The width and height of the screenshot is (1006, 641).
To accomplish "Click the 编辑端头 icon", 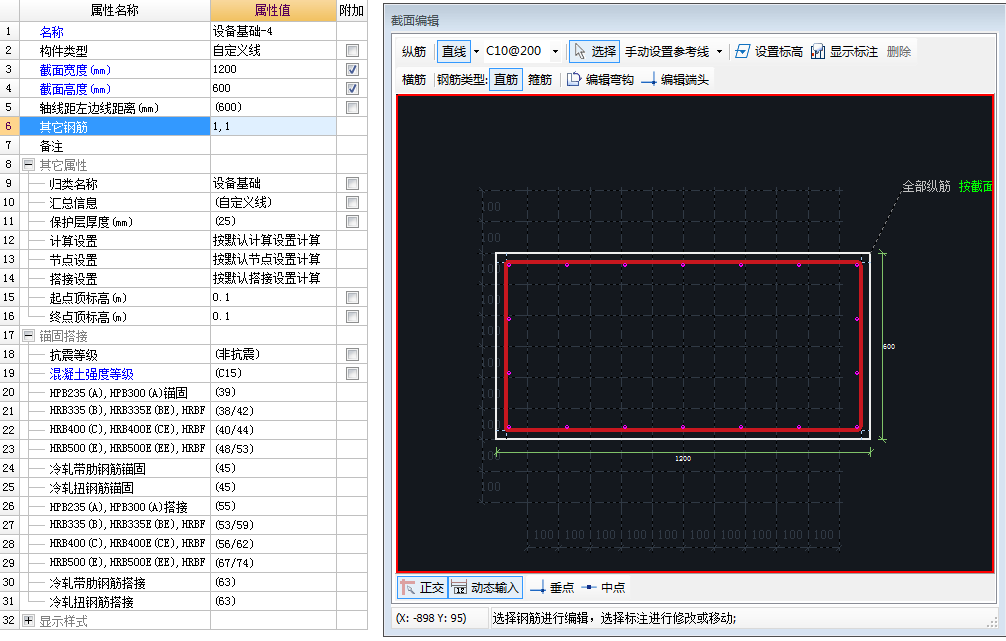I will point(649,80).
